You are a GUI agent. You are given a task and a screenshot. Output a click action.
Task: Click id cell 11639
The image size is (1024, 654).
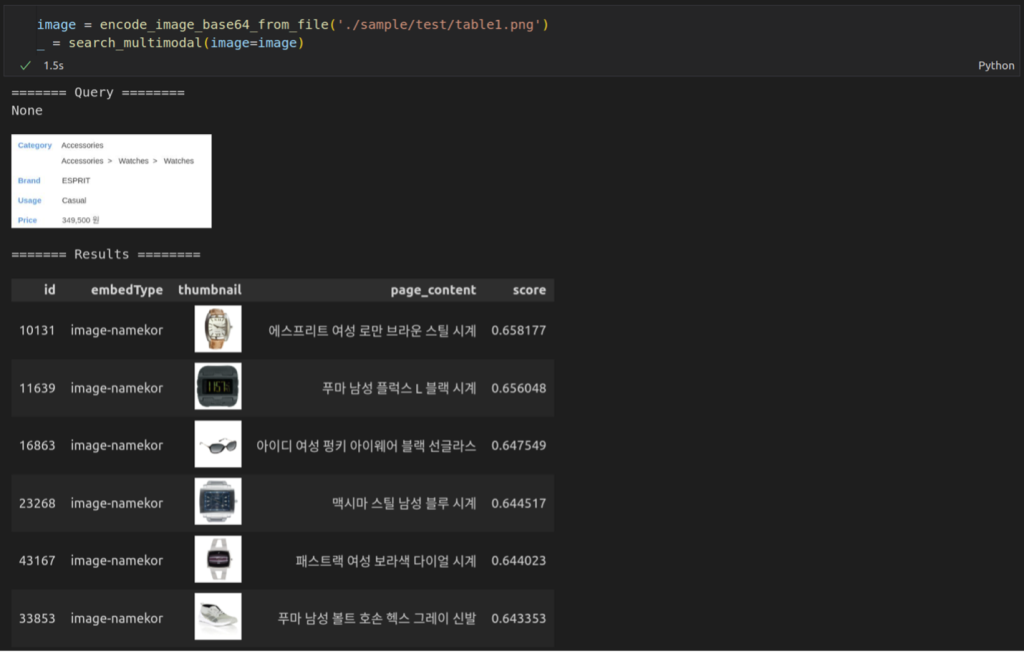tap(37, 388)
